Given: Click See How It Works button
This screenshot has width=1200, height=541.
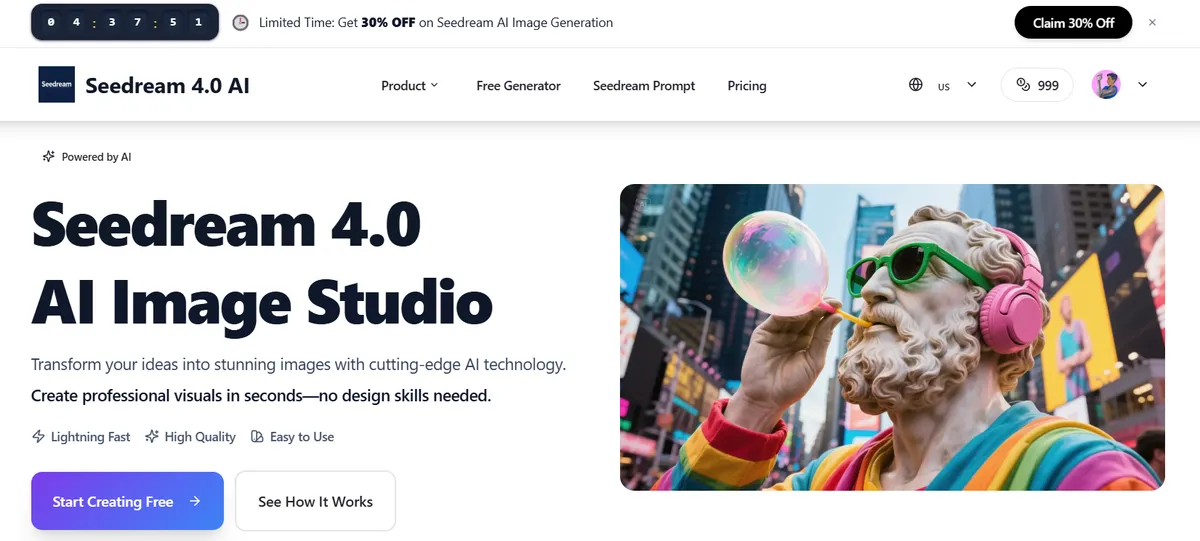Looking at the screenshot, I should pyautogui.click(x=315, y=501).
